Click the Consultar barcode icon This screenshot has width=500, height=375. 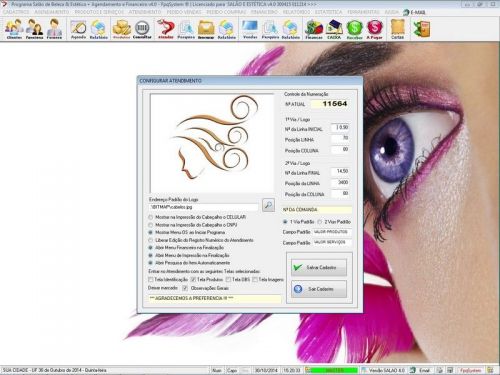[x=142, y=29]
